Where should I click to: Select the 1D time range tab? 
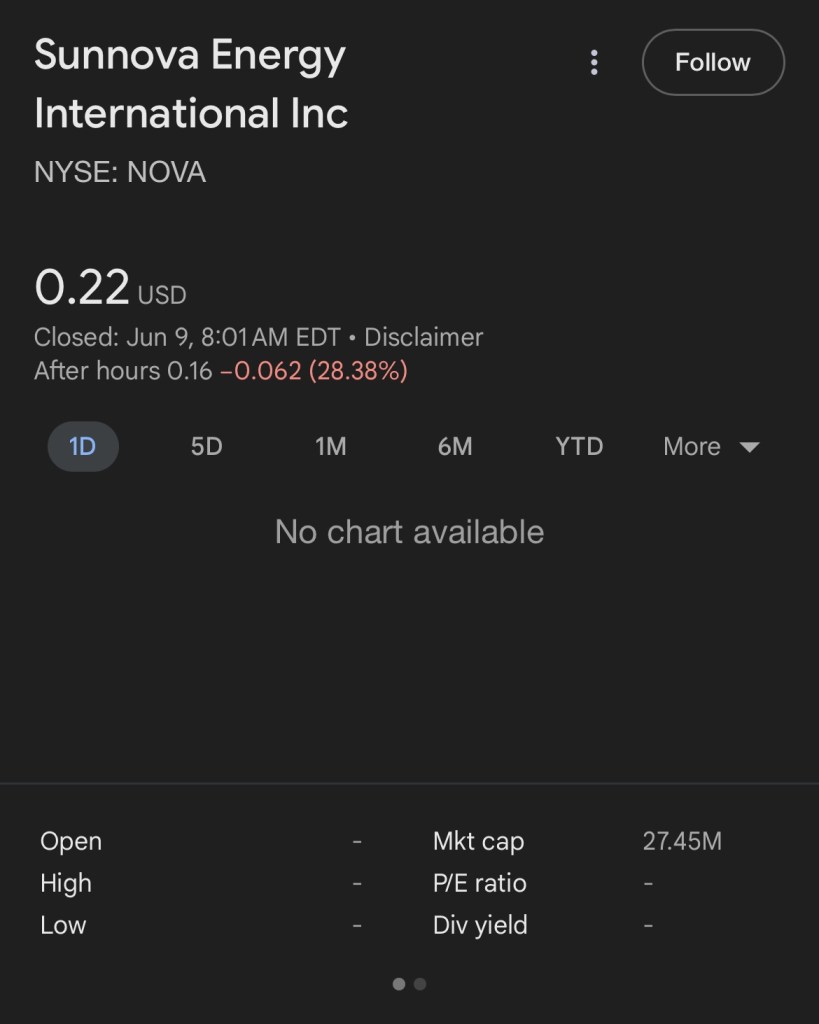click(83, 446)
